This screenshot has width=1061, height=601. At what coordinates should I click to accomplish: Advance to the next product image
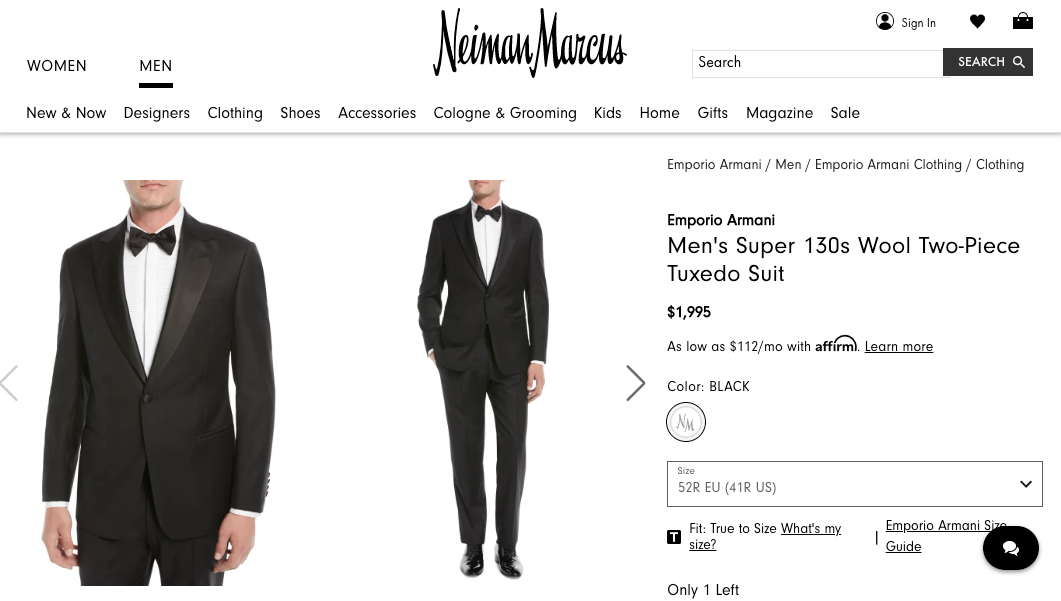point(636,383)
